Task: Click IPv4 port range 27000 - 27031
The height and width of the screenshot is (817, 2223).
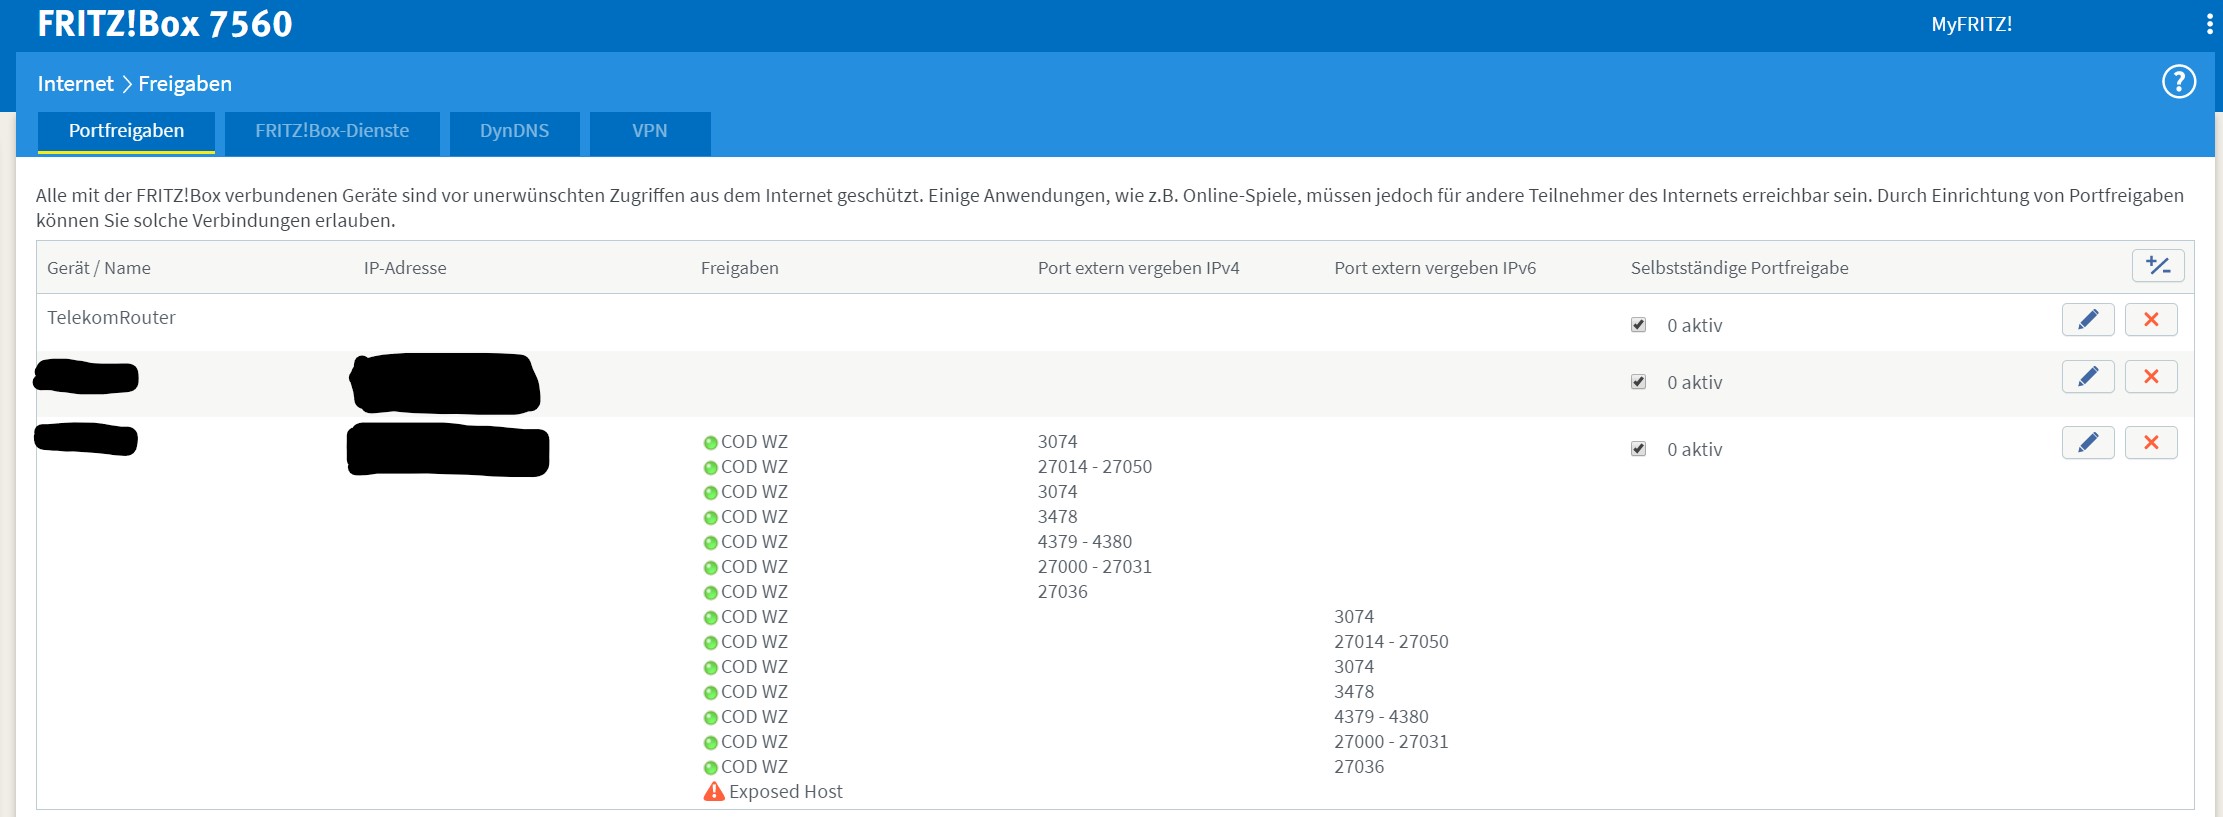Action: point(1095,567)
